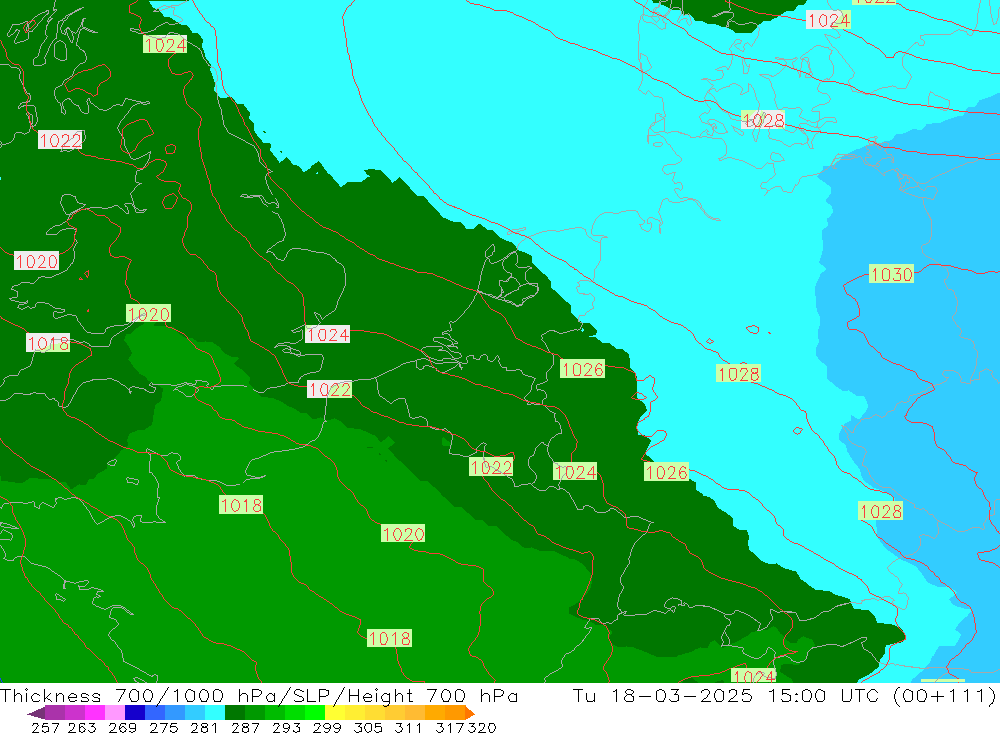Click legend value 281
Screen dimensions: 1000x733
[x=204, y=727]
